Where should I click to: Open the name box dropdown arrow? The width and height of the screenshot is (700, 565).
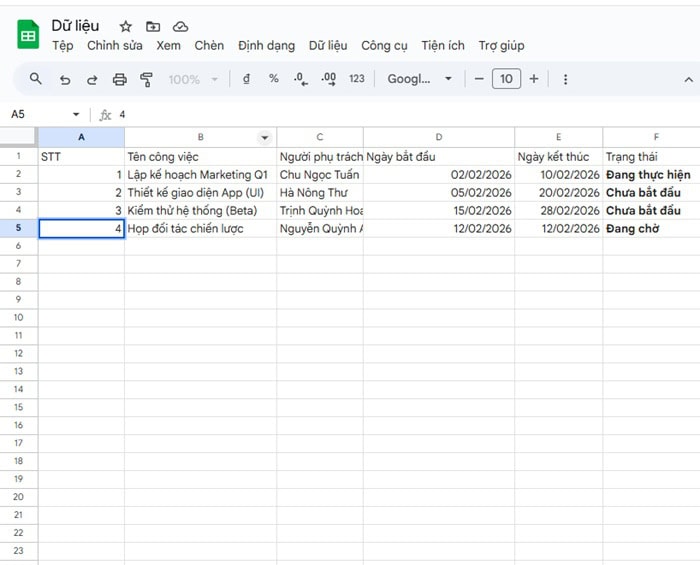coord(76,114)
